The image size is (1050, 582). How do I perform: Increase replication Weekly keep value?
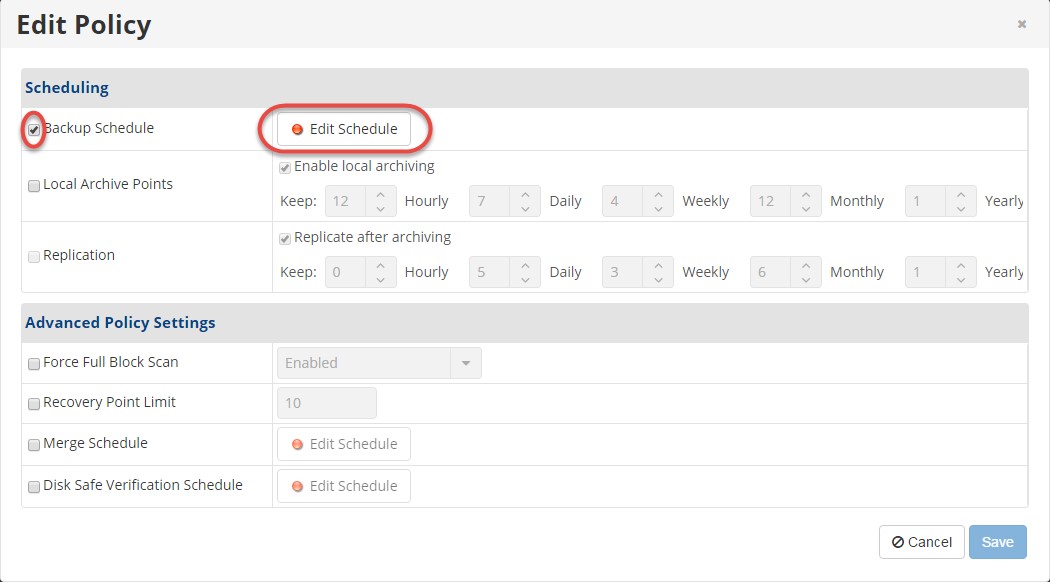(658, 265)
